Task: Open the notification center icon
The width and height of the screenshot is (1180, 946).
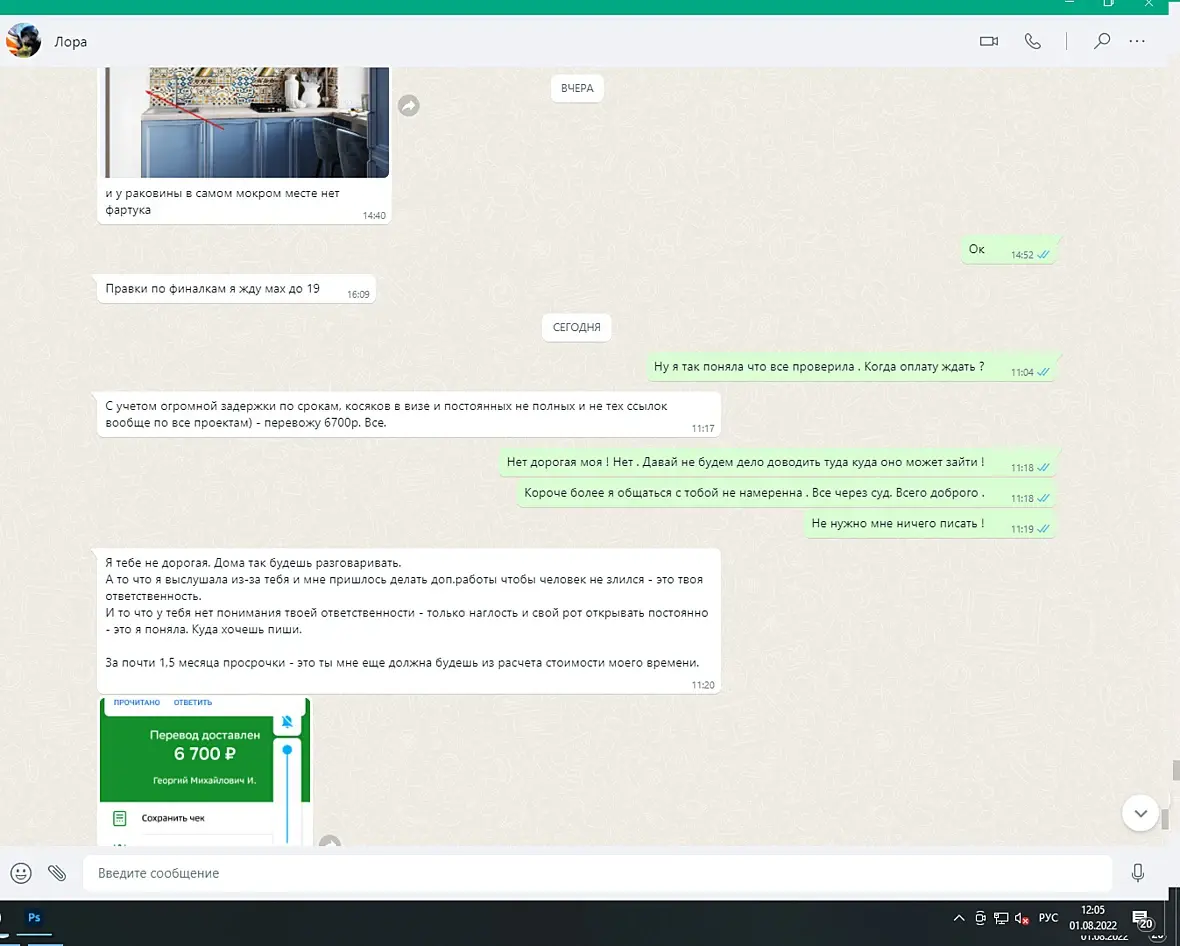Action: point(1142,919)
